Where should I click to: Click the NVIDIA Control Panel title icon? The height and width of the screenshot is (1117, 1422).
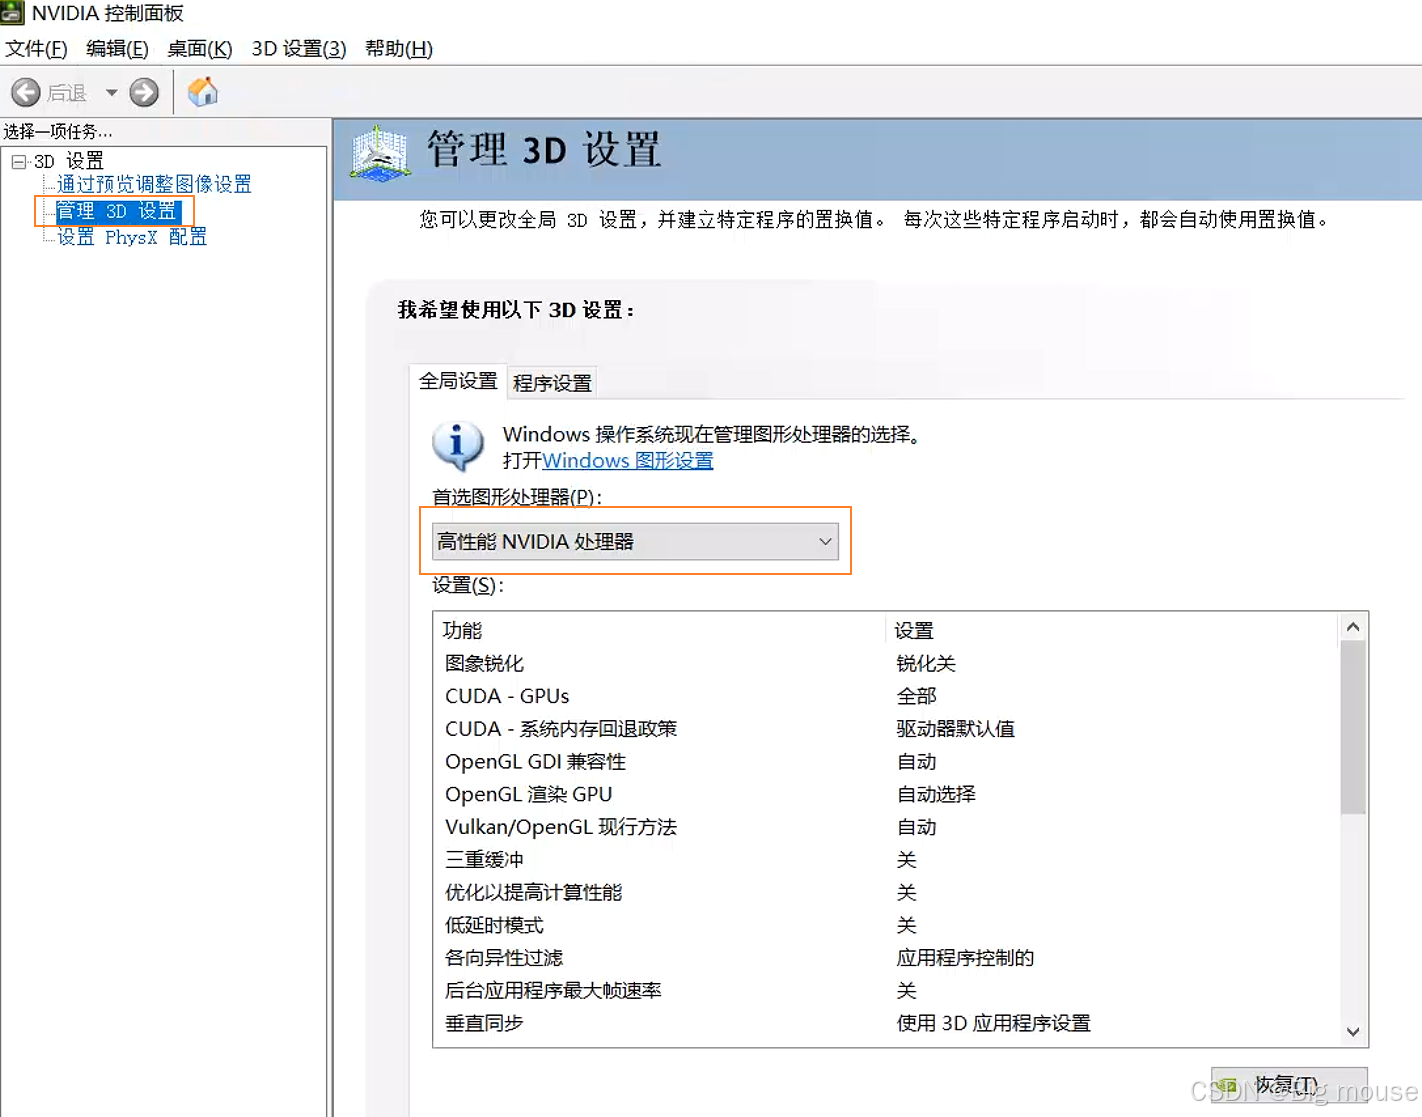(12, 13)
